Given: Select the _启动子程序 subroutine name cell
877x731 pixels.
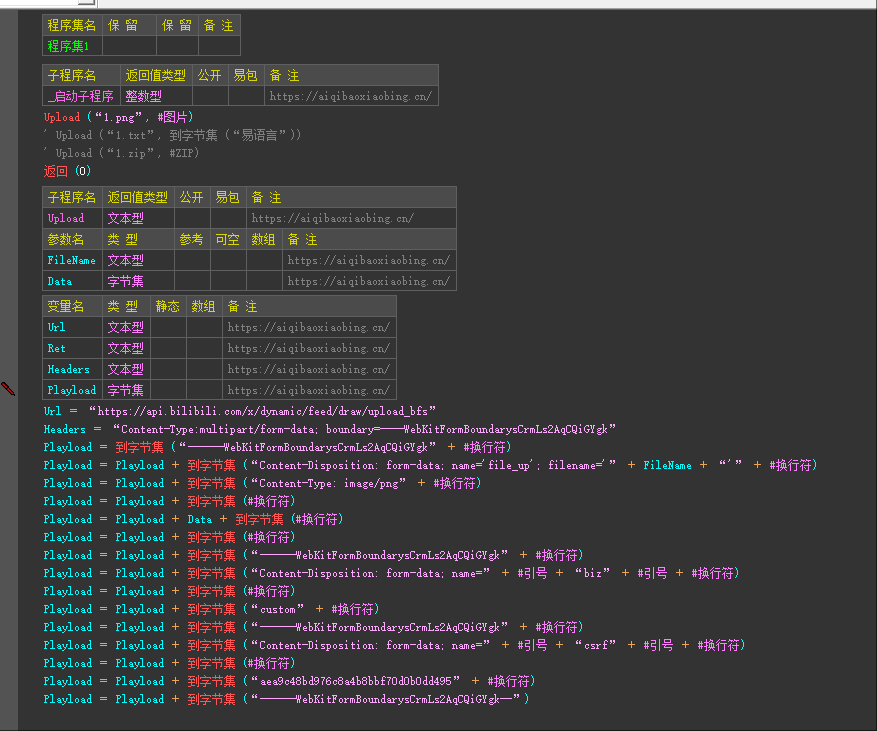Looking at the screenshot, I should (x=81, y=96).
